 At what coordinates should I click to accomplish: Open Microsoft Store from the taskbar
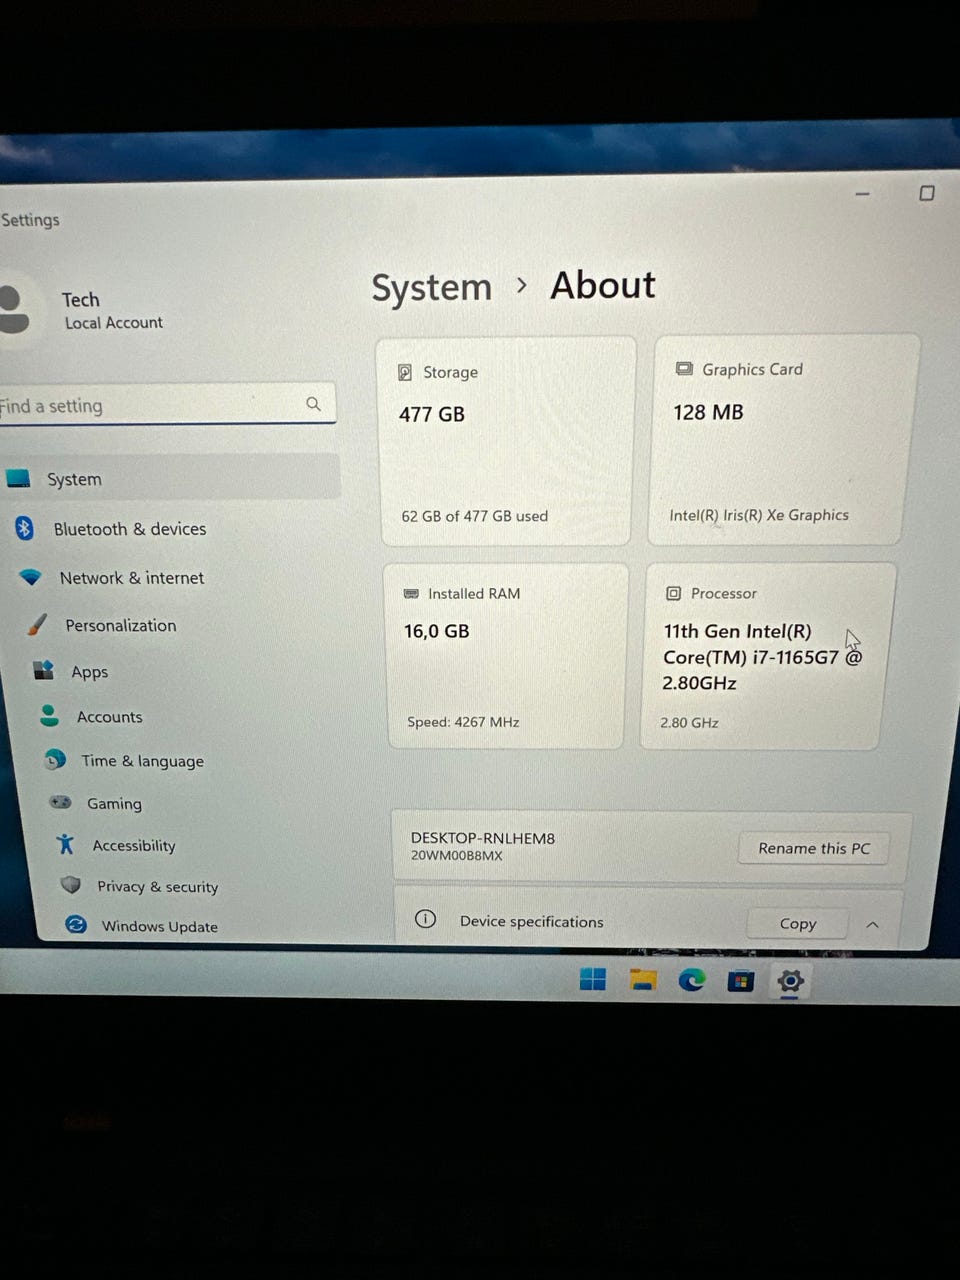click(x=740, y=980)
